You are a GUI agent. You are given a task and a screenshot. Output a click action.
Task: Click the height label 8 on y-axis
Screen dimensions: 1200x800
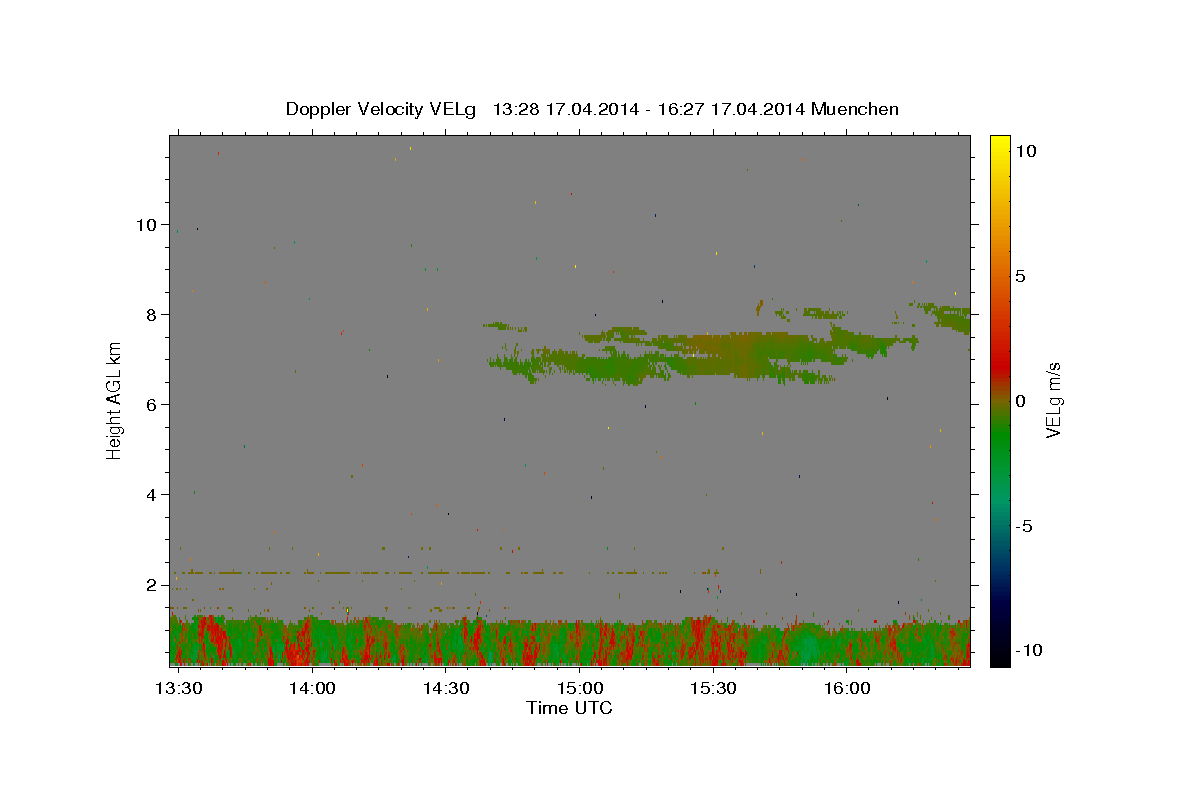coord(151,315)
